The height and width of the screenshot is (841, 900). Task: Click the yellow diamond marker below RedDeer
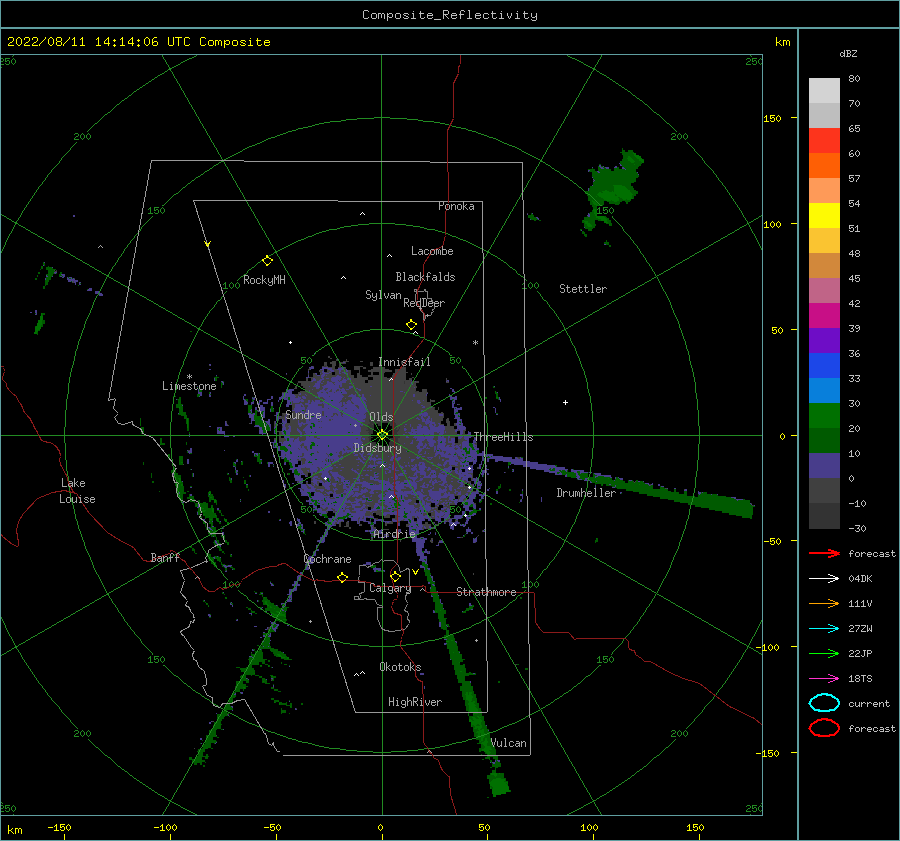tap(411, 325)
